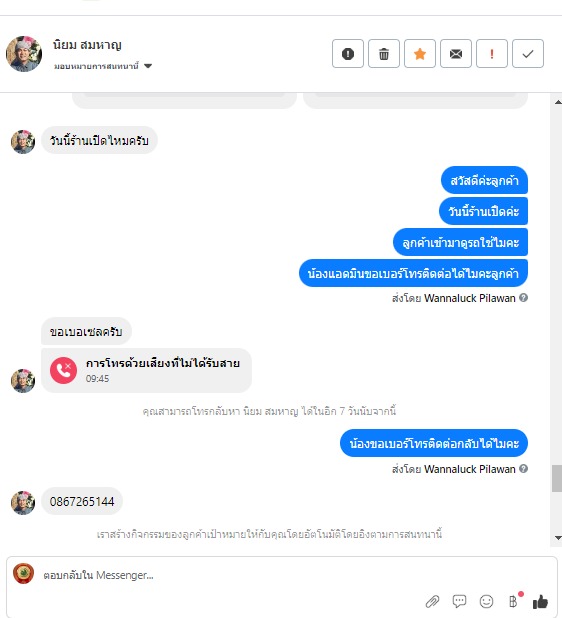
Task: Open saved replies speech bubble icon
Action: click(x=459, y=601)
